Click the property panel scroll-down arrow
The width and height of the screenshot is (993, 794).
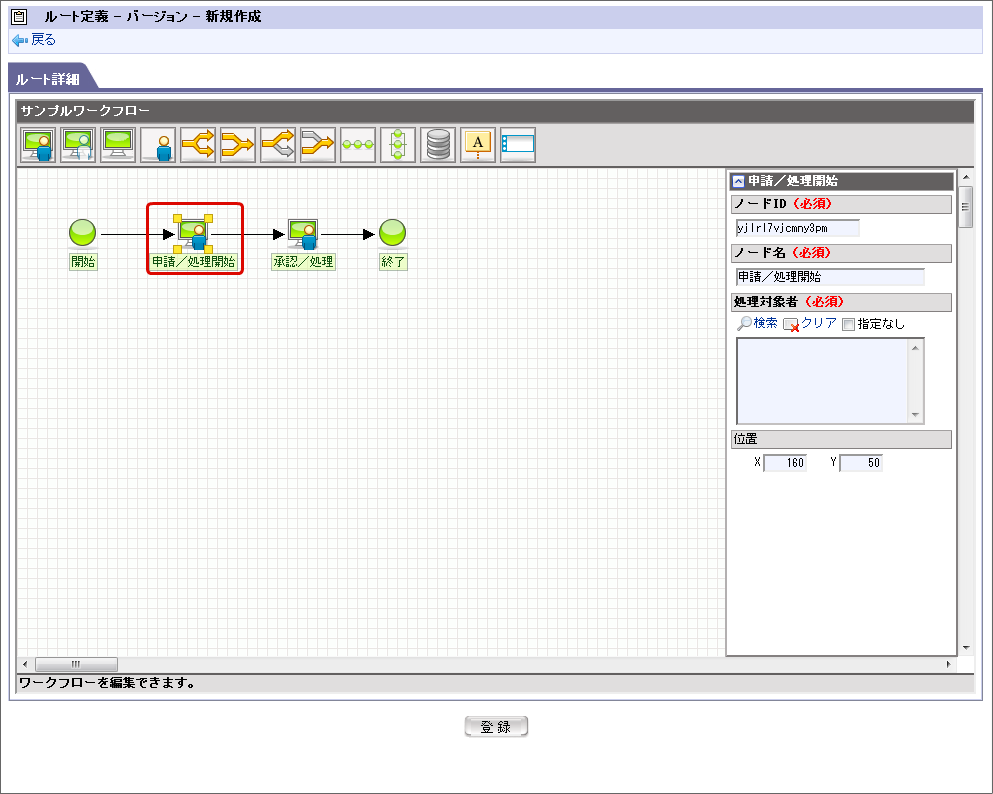click(x=966, y=647)
